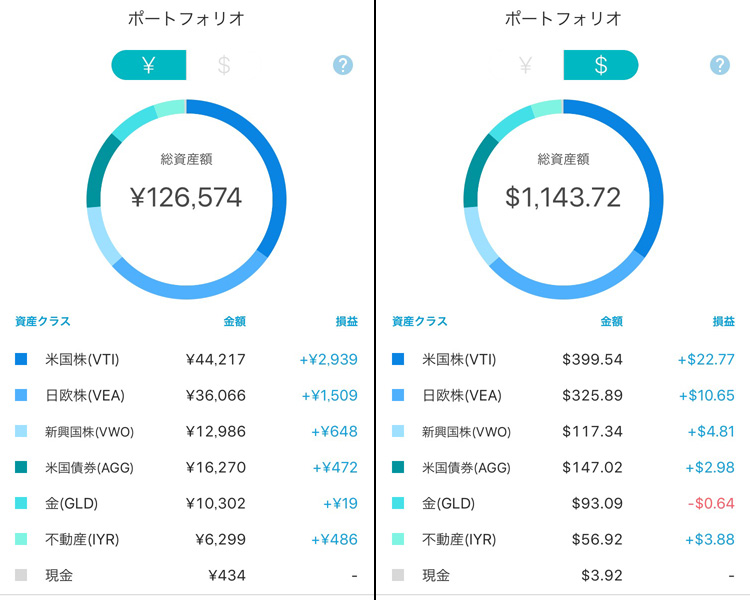Tap the active dollar toggle in right panel
Screen dimensions: 750x600
tap(601, 66)
